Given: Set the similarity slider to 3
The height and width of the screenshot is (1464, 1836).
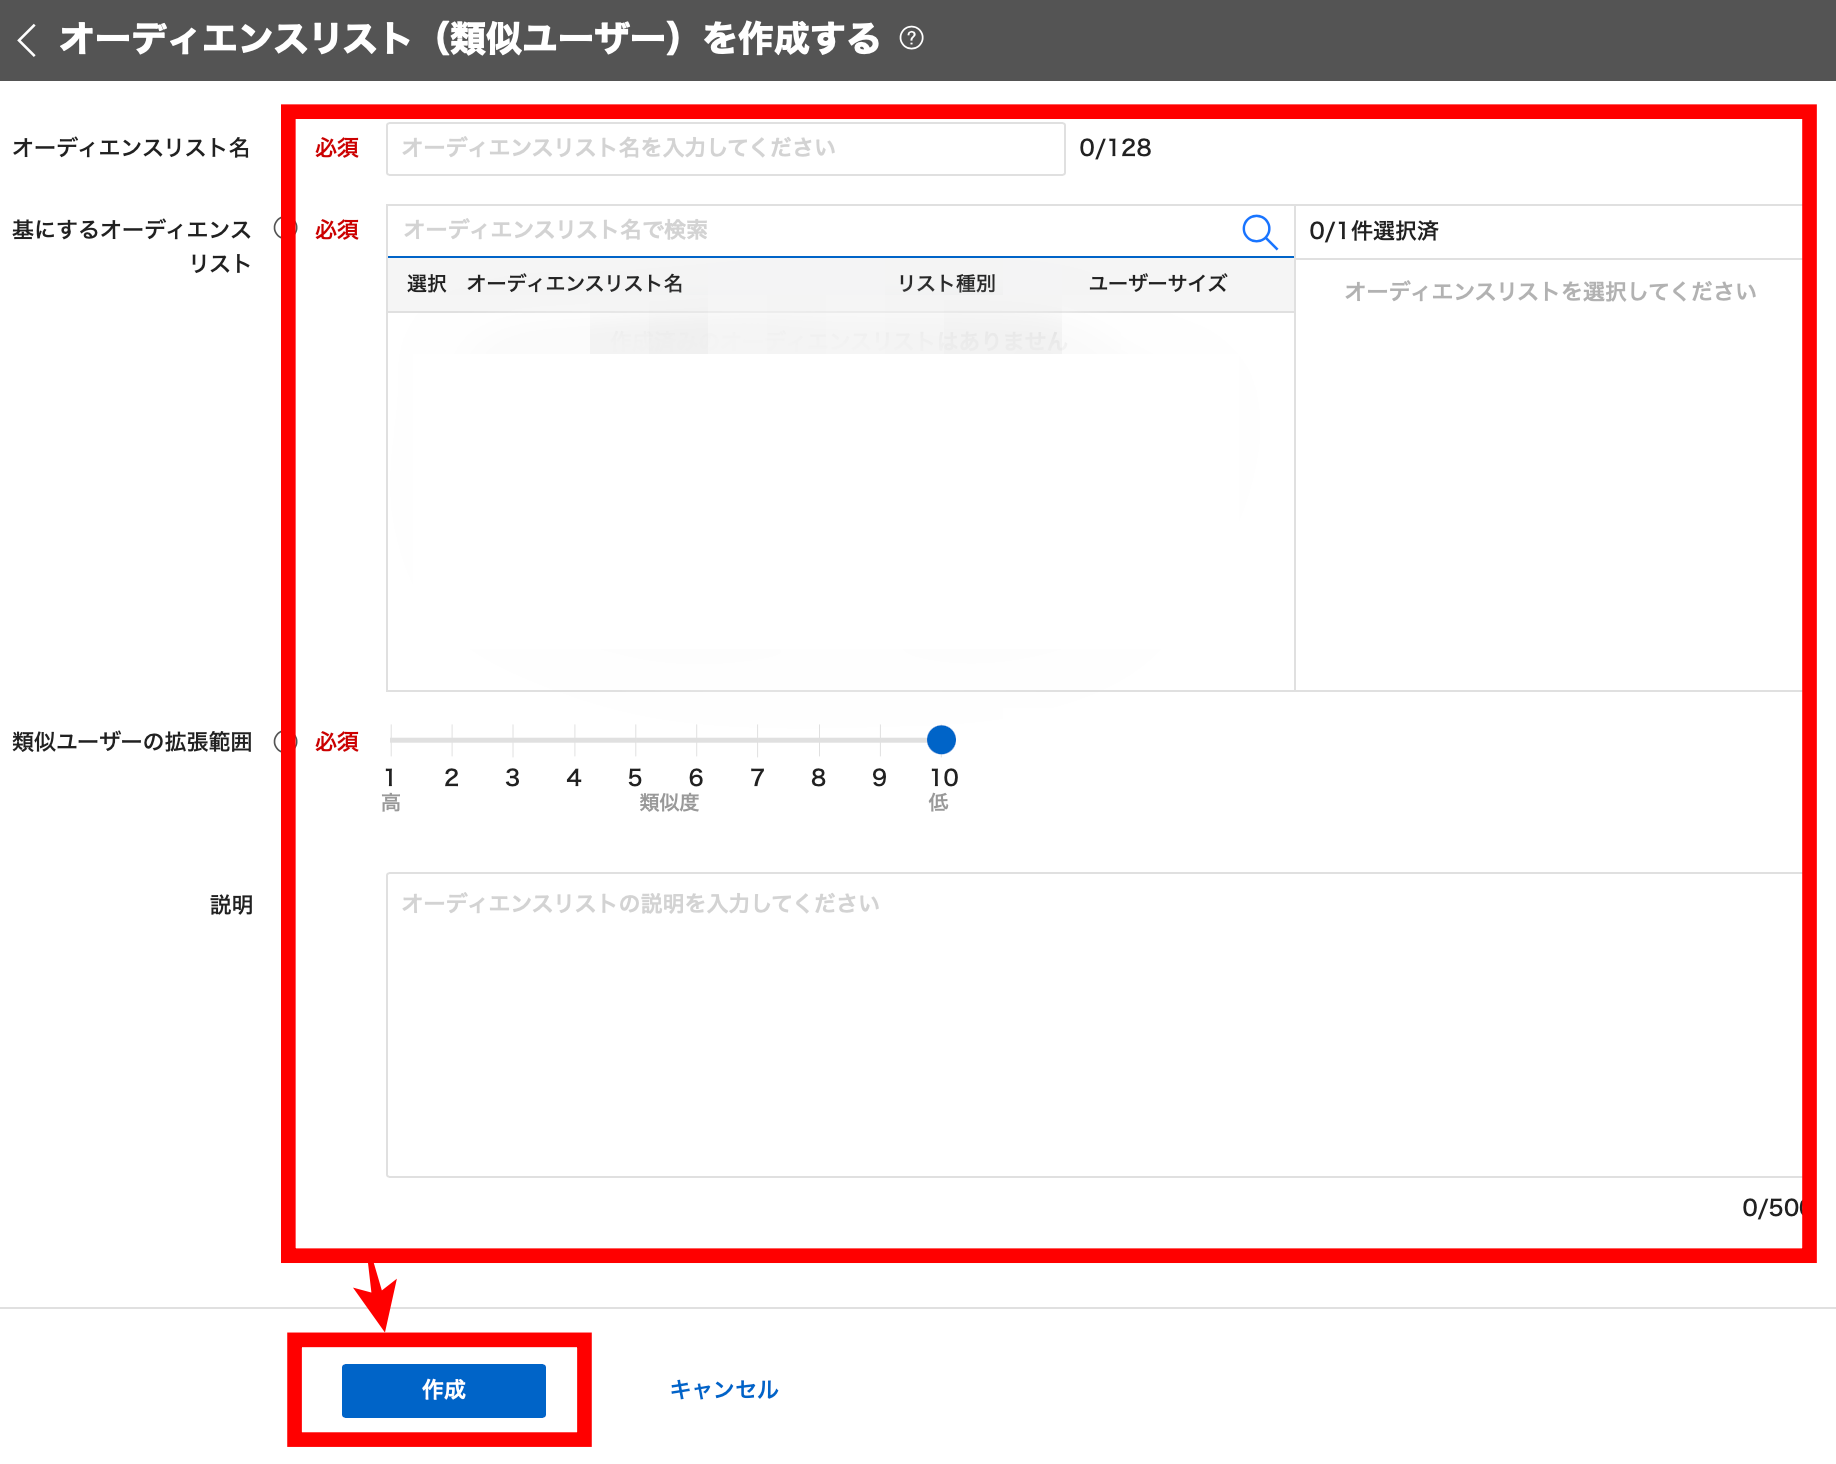Looking at the screenshot, I should pyautogui.click(x=513, y=740).
